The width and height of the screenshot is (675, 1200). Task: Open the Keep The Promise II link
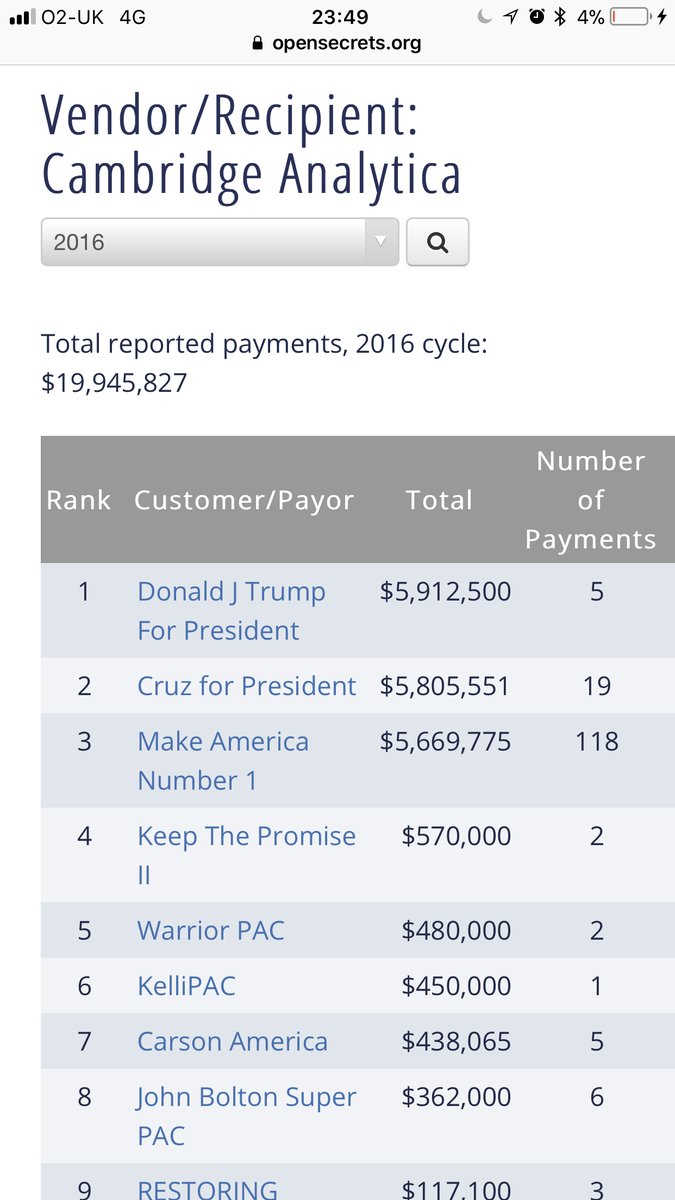pyautogui.click(x=246, y=855)
